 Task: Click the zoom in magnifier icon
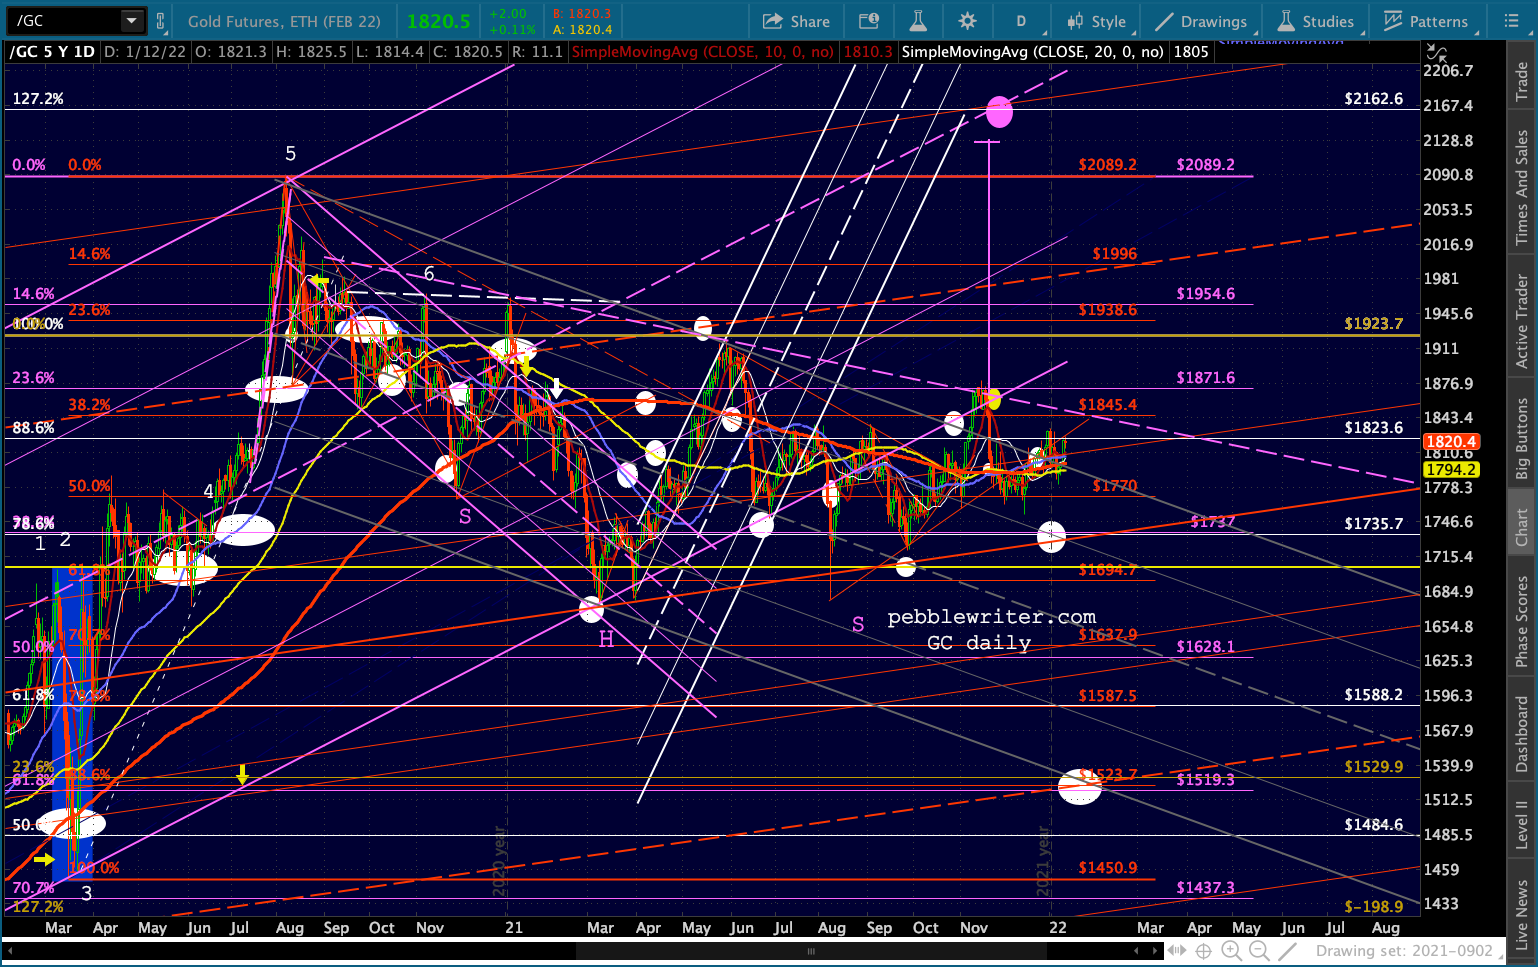(x=1232, y=951)
